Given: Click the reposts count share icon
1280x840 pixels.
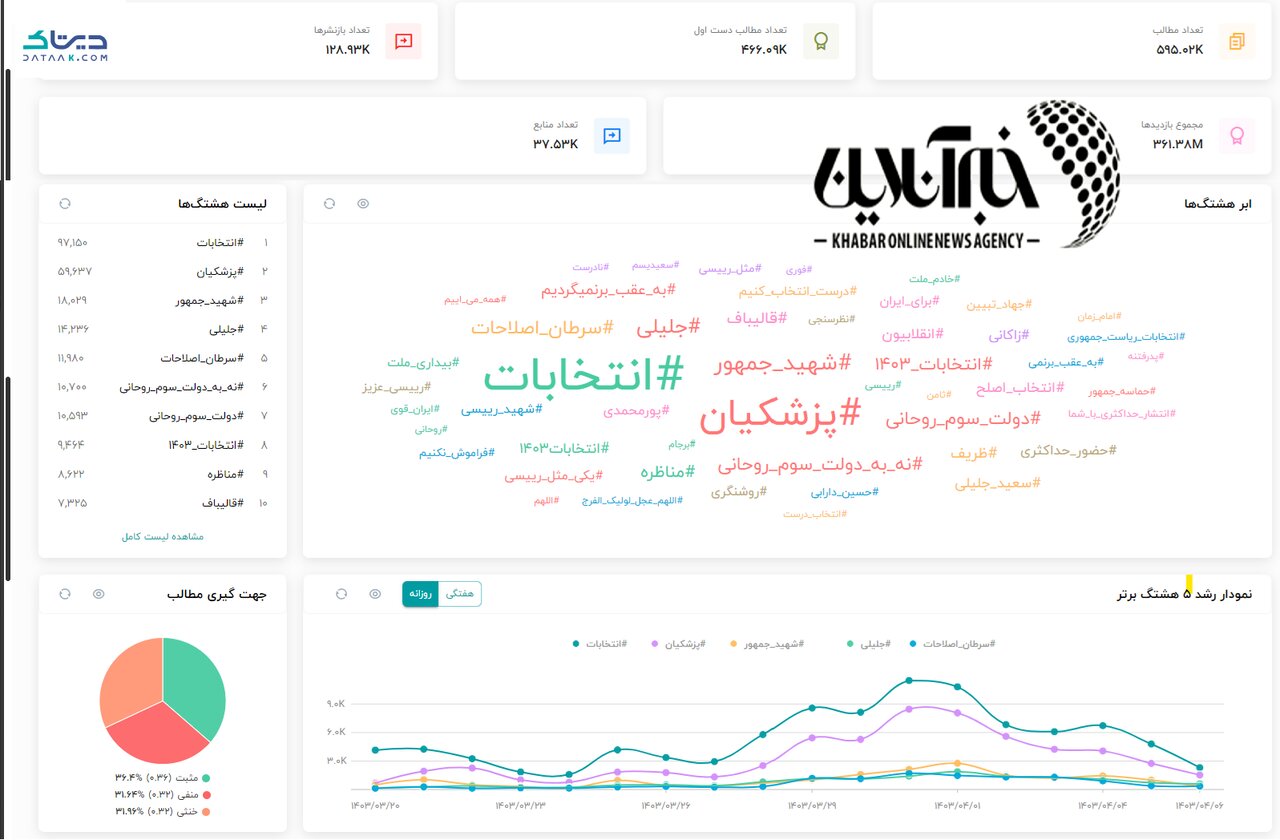Looking at the screenshot, I should click(x=403, y=41).
